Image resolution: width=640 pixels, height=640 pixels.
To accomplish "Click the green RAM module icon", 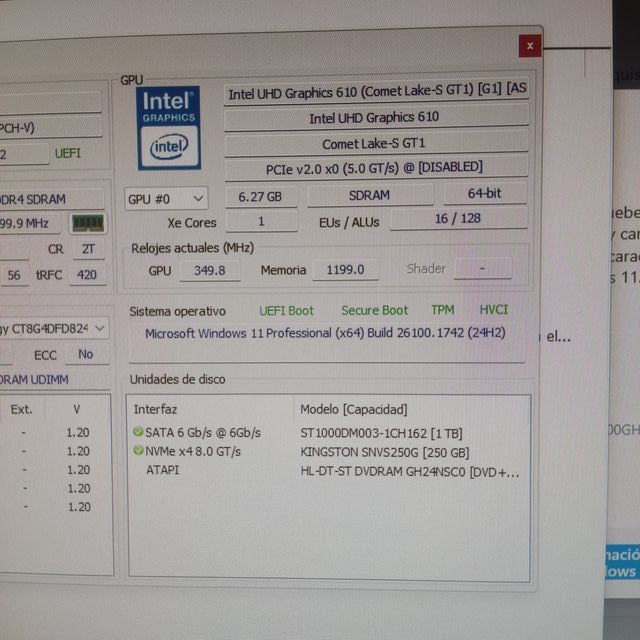I will pyautogui.click(x=88, y=223).
